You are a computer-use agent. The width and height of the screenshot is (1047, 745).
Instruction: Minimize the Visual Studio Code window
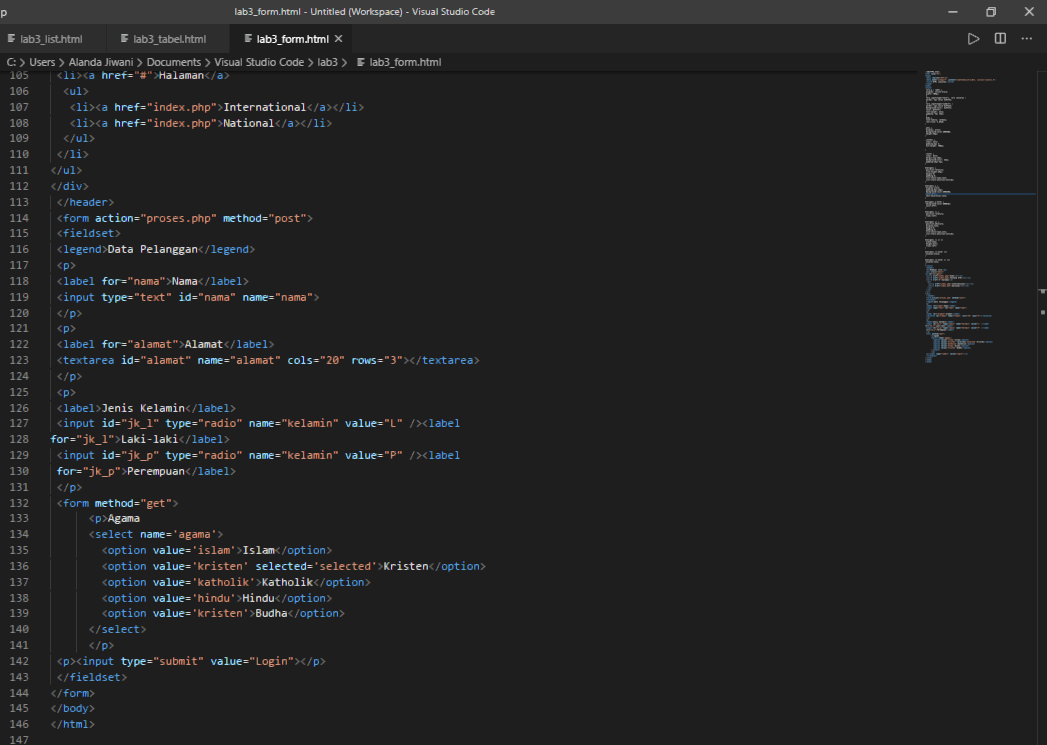point(953,11)
